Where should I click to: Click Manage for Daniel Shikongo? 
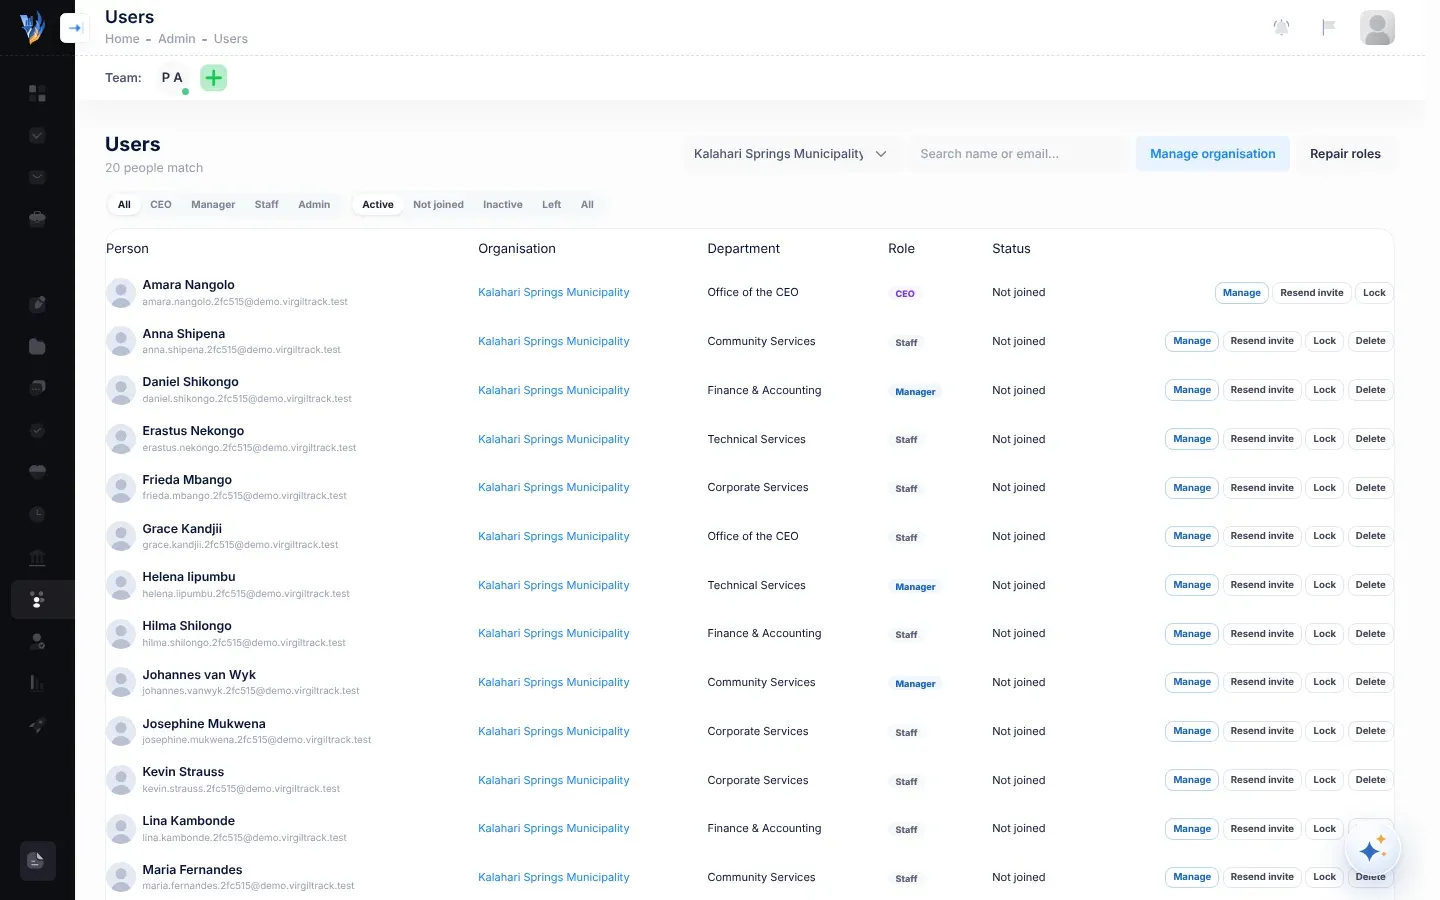1192,390
